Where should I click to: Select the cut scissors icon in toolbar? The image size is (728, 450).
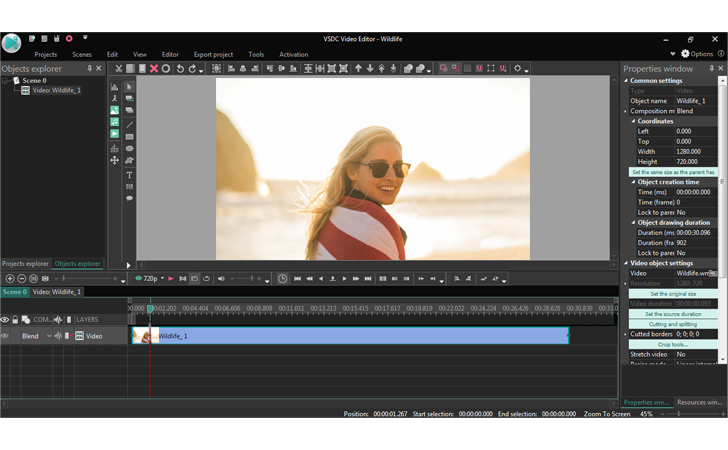click(x=119, y=69)
